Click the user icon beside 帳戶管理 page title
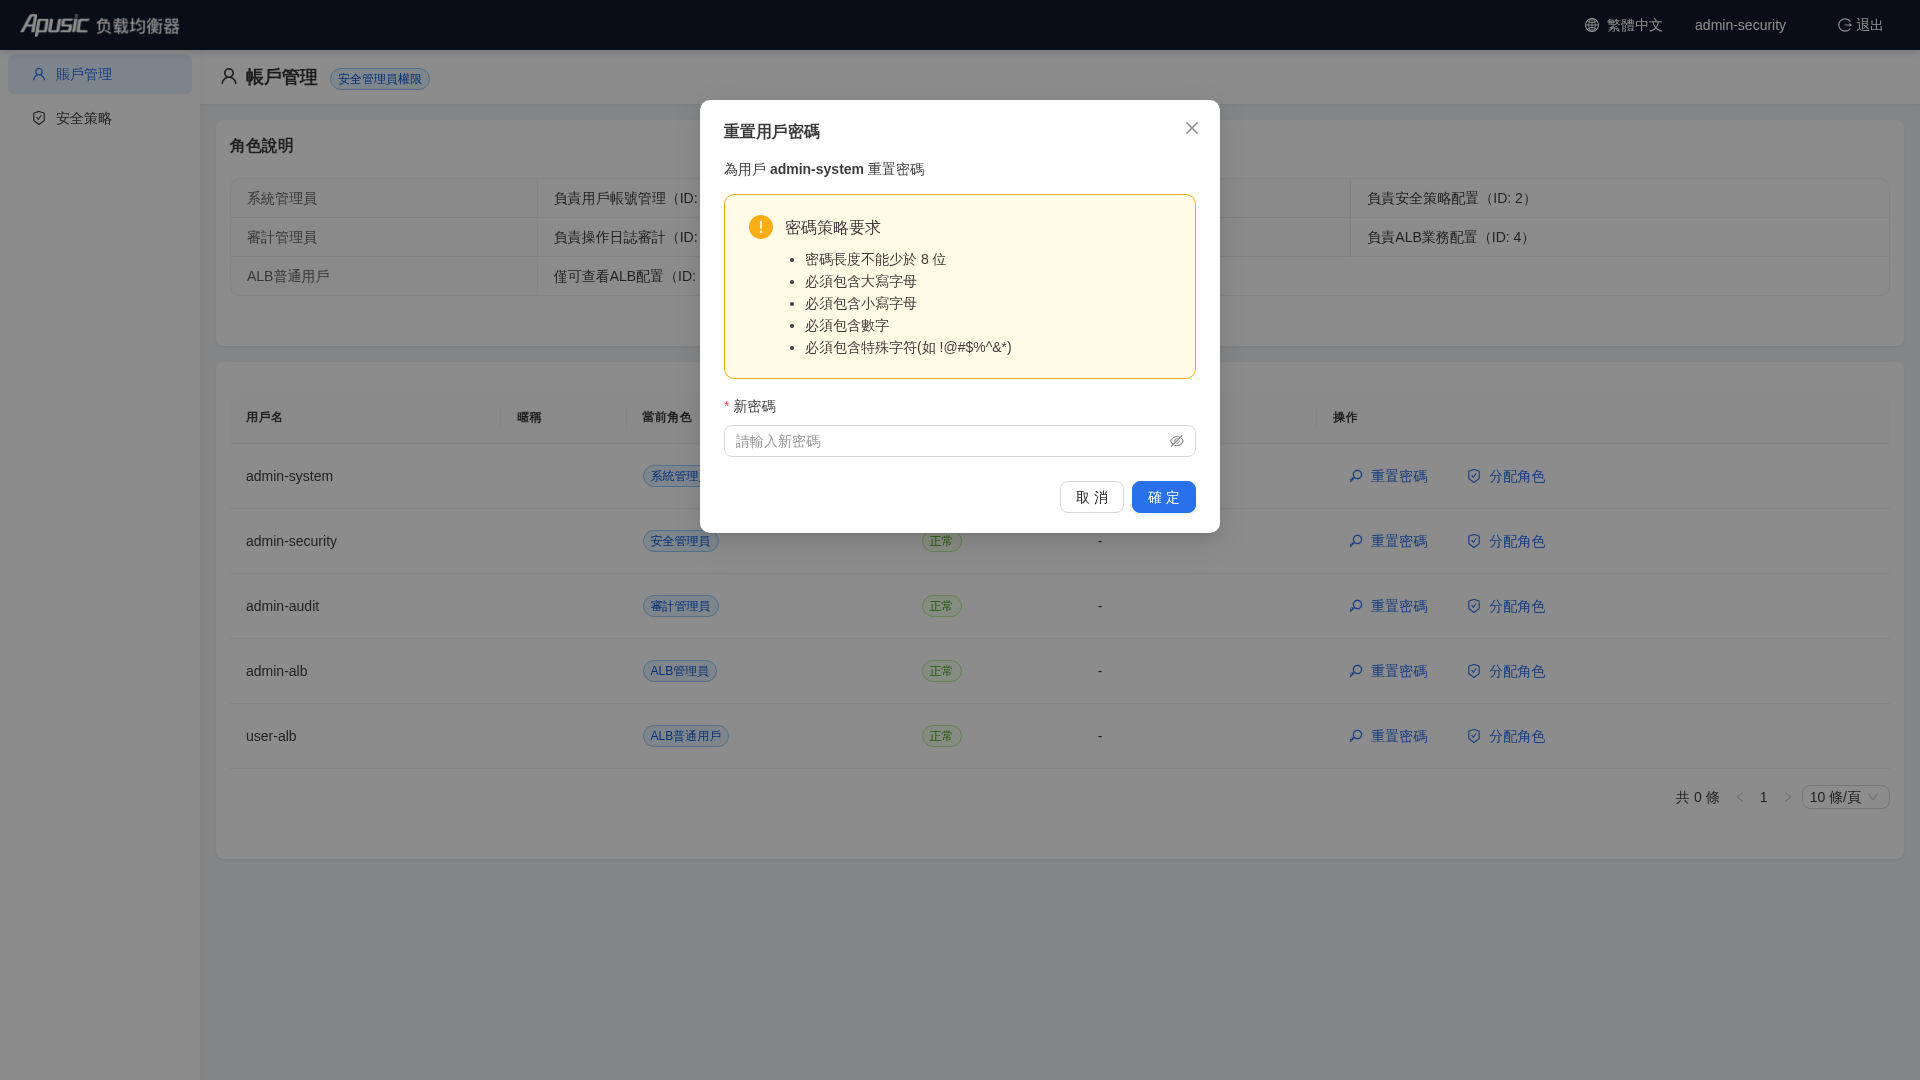 229,77
